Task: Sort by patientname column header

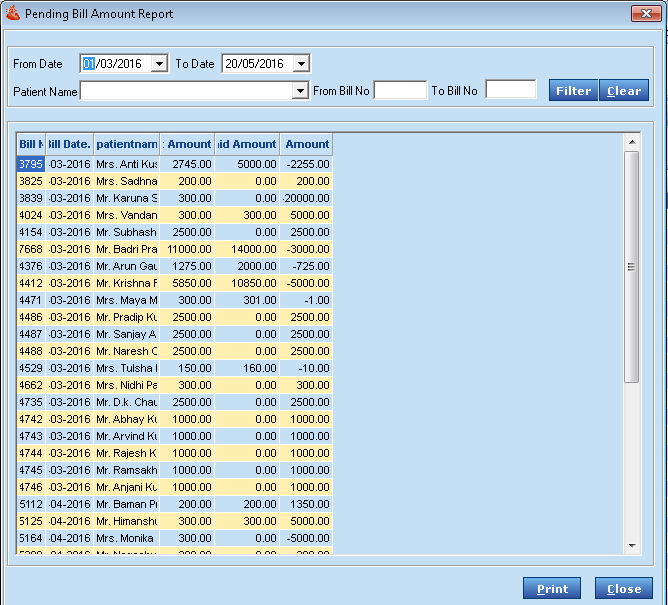Action: [126, 144]
